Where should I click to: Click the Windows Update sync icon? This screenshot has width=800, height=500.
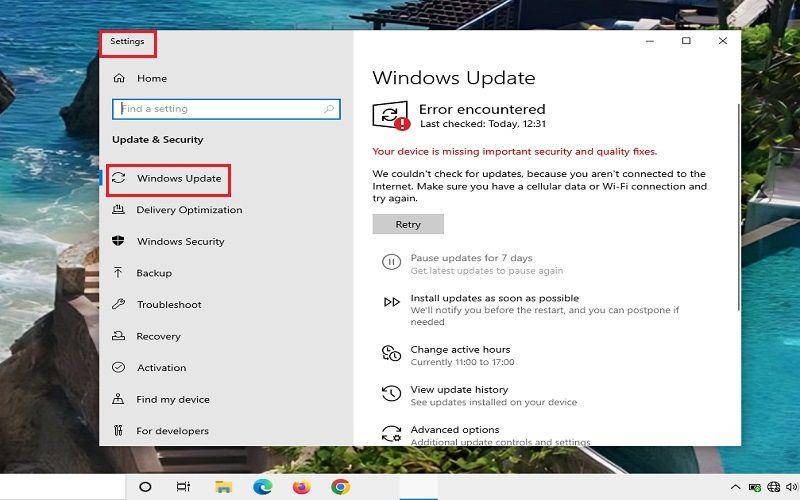pyautogui.click(x=118, y=178)
